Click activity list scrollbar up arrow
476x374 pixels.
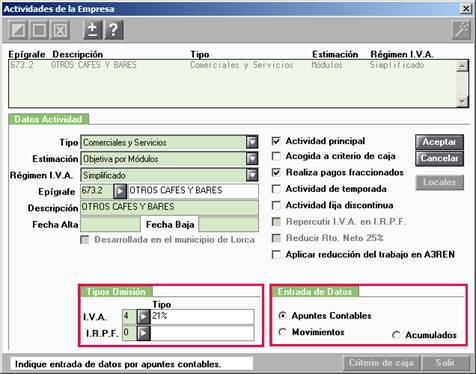coord(462,66)
